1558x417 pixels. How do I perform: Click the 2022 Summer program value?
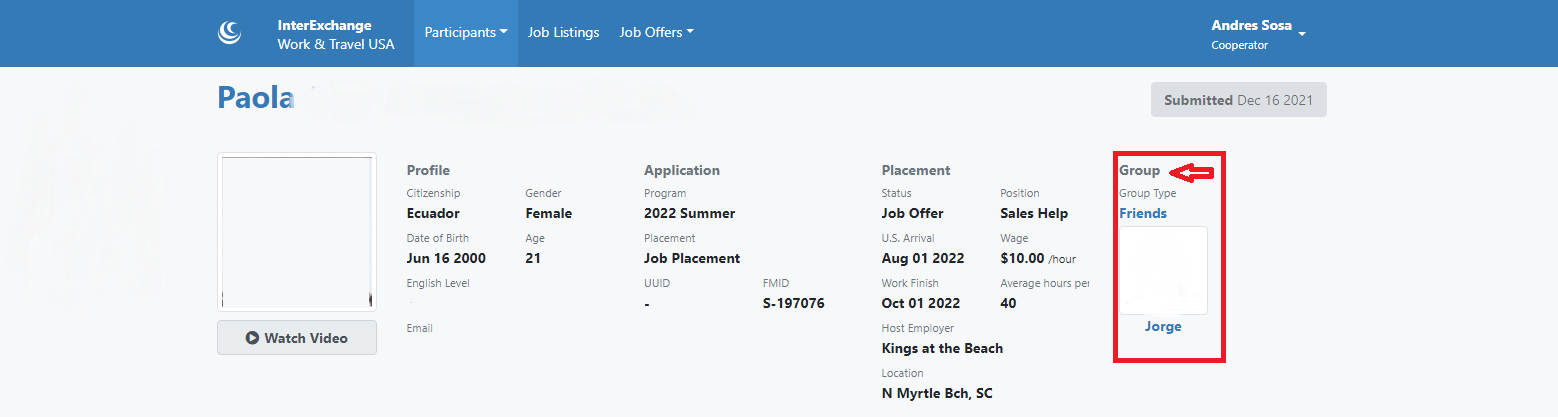(x=689, y=213)
